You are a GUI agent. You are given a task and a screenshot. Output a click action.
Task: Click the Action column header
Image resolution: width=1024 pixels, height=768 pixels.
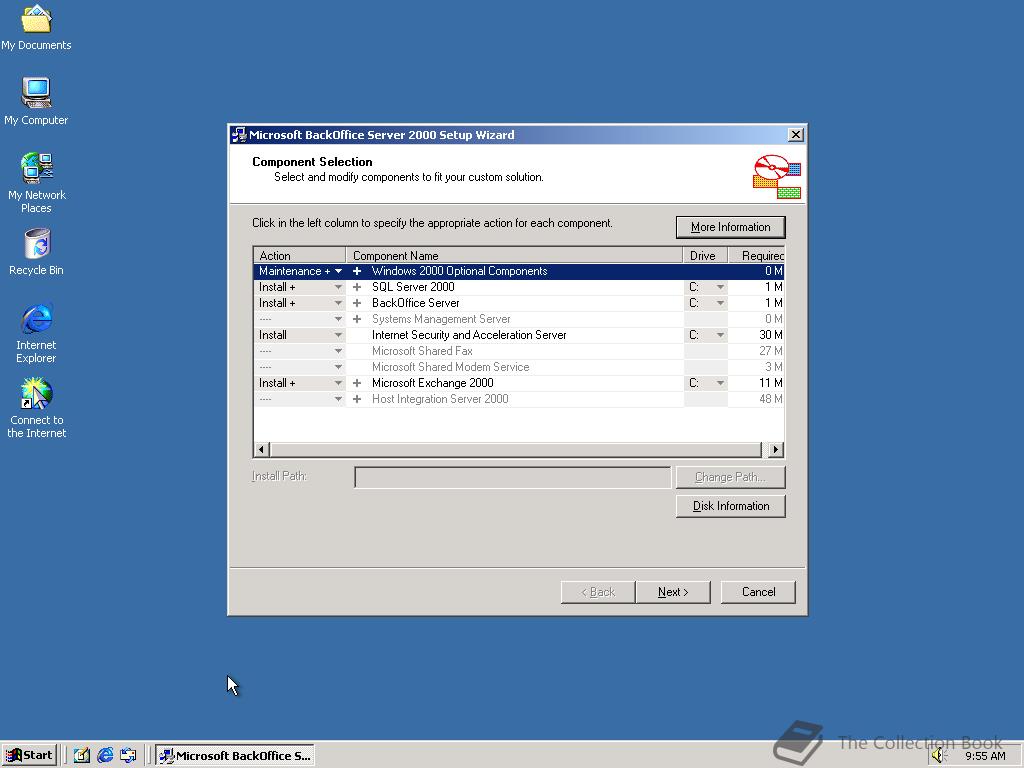300,255
